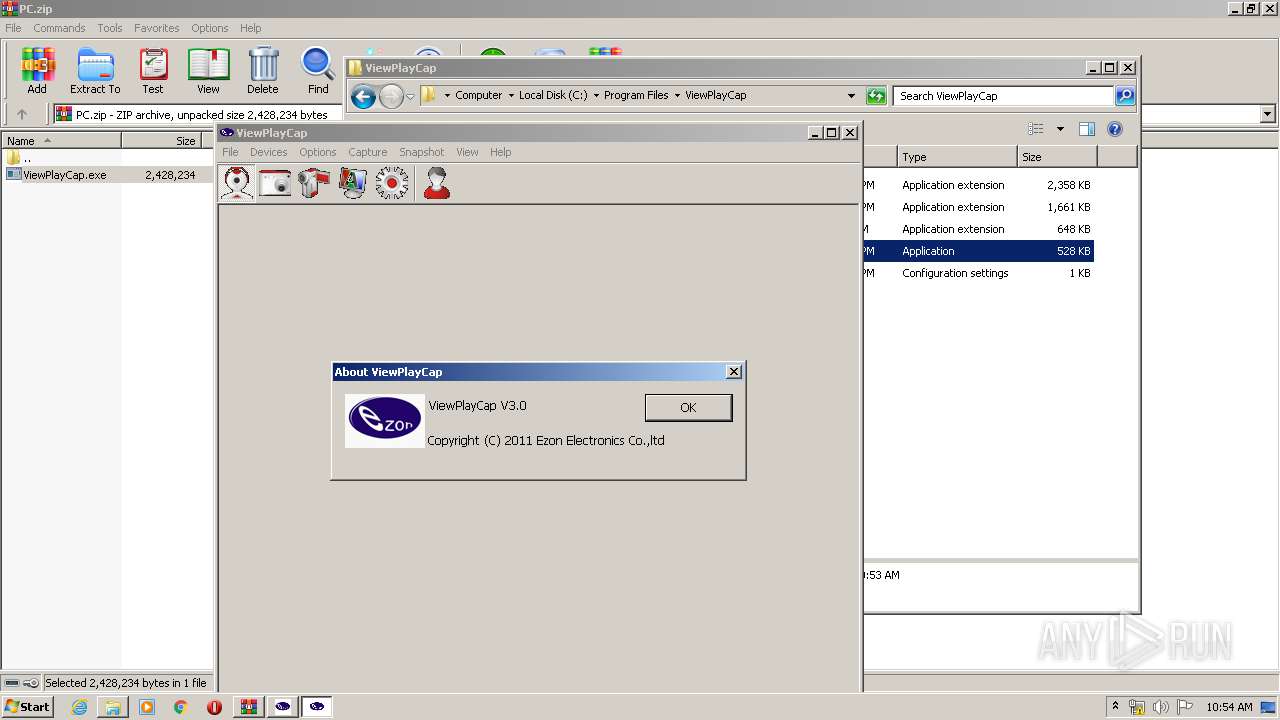This screenshot has height=720, width=1280.
Task: Sort Explorer list by Type column
Action: tap(956, 157)
